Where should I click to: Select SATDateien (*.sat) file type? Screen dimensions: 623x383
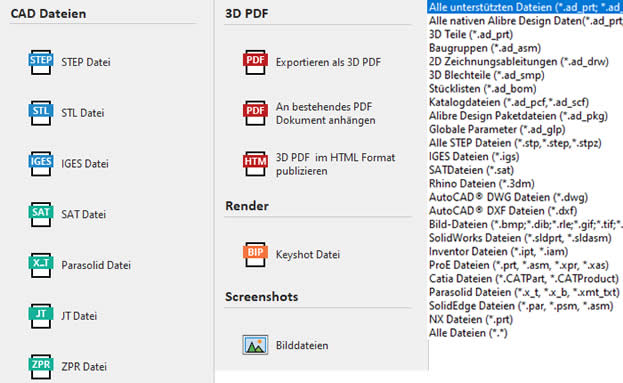pos(471,170)
